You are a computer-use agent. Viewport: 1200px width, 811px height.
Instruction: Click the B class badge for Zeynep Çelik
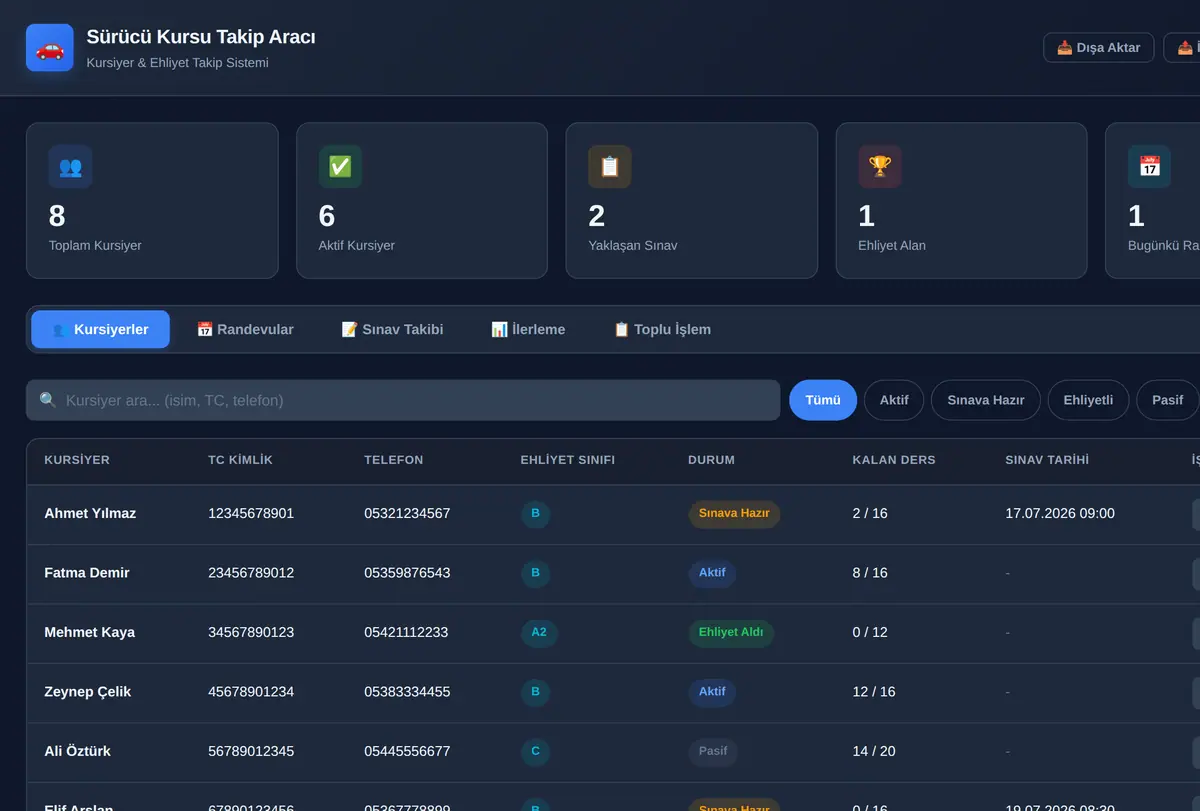point(535,692)
